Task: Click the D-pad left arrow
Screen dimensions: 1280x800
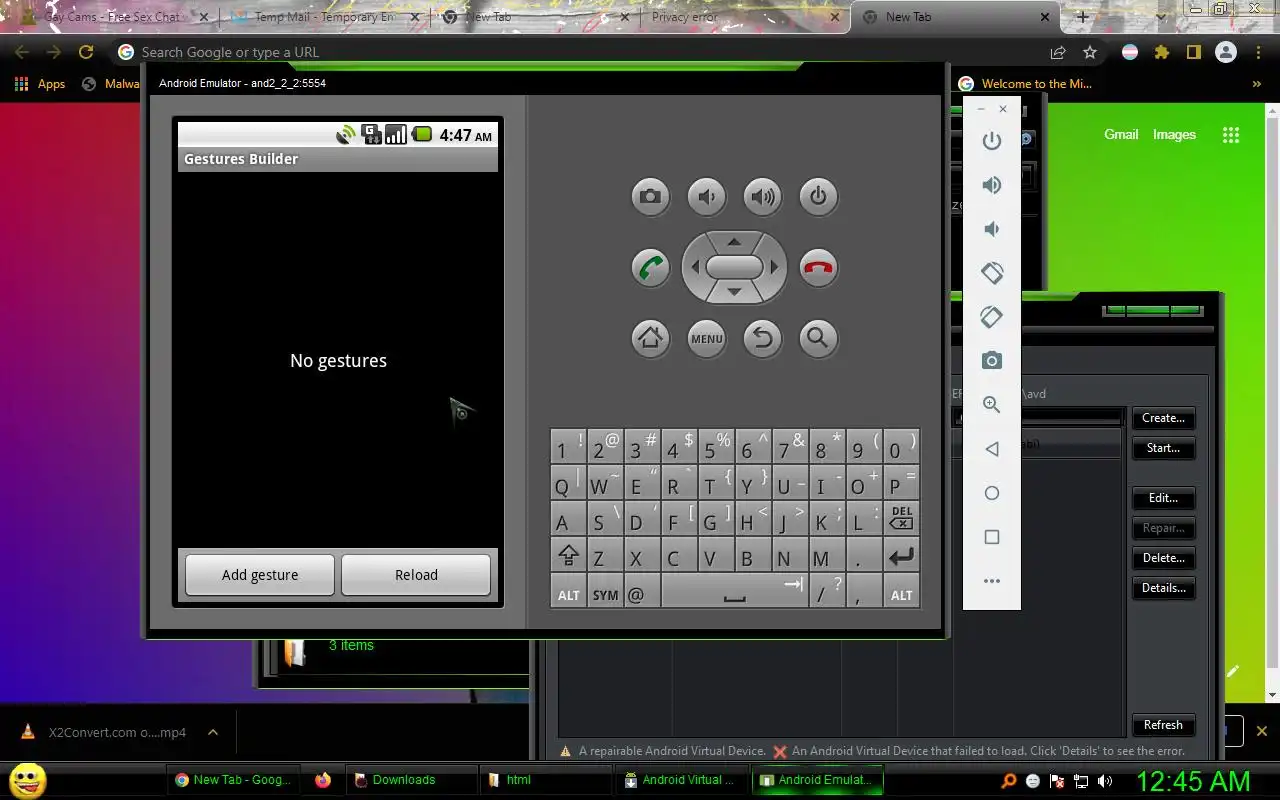Action: click(694, 267)
